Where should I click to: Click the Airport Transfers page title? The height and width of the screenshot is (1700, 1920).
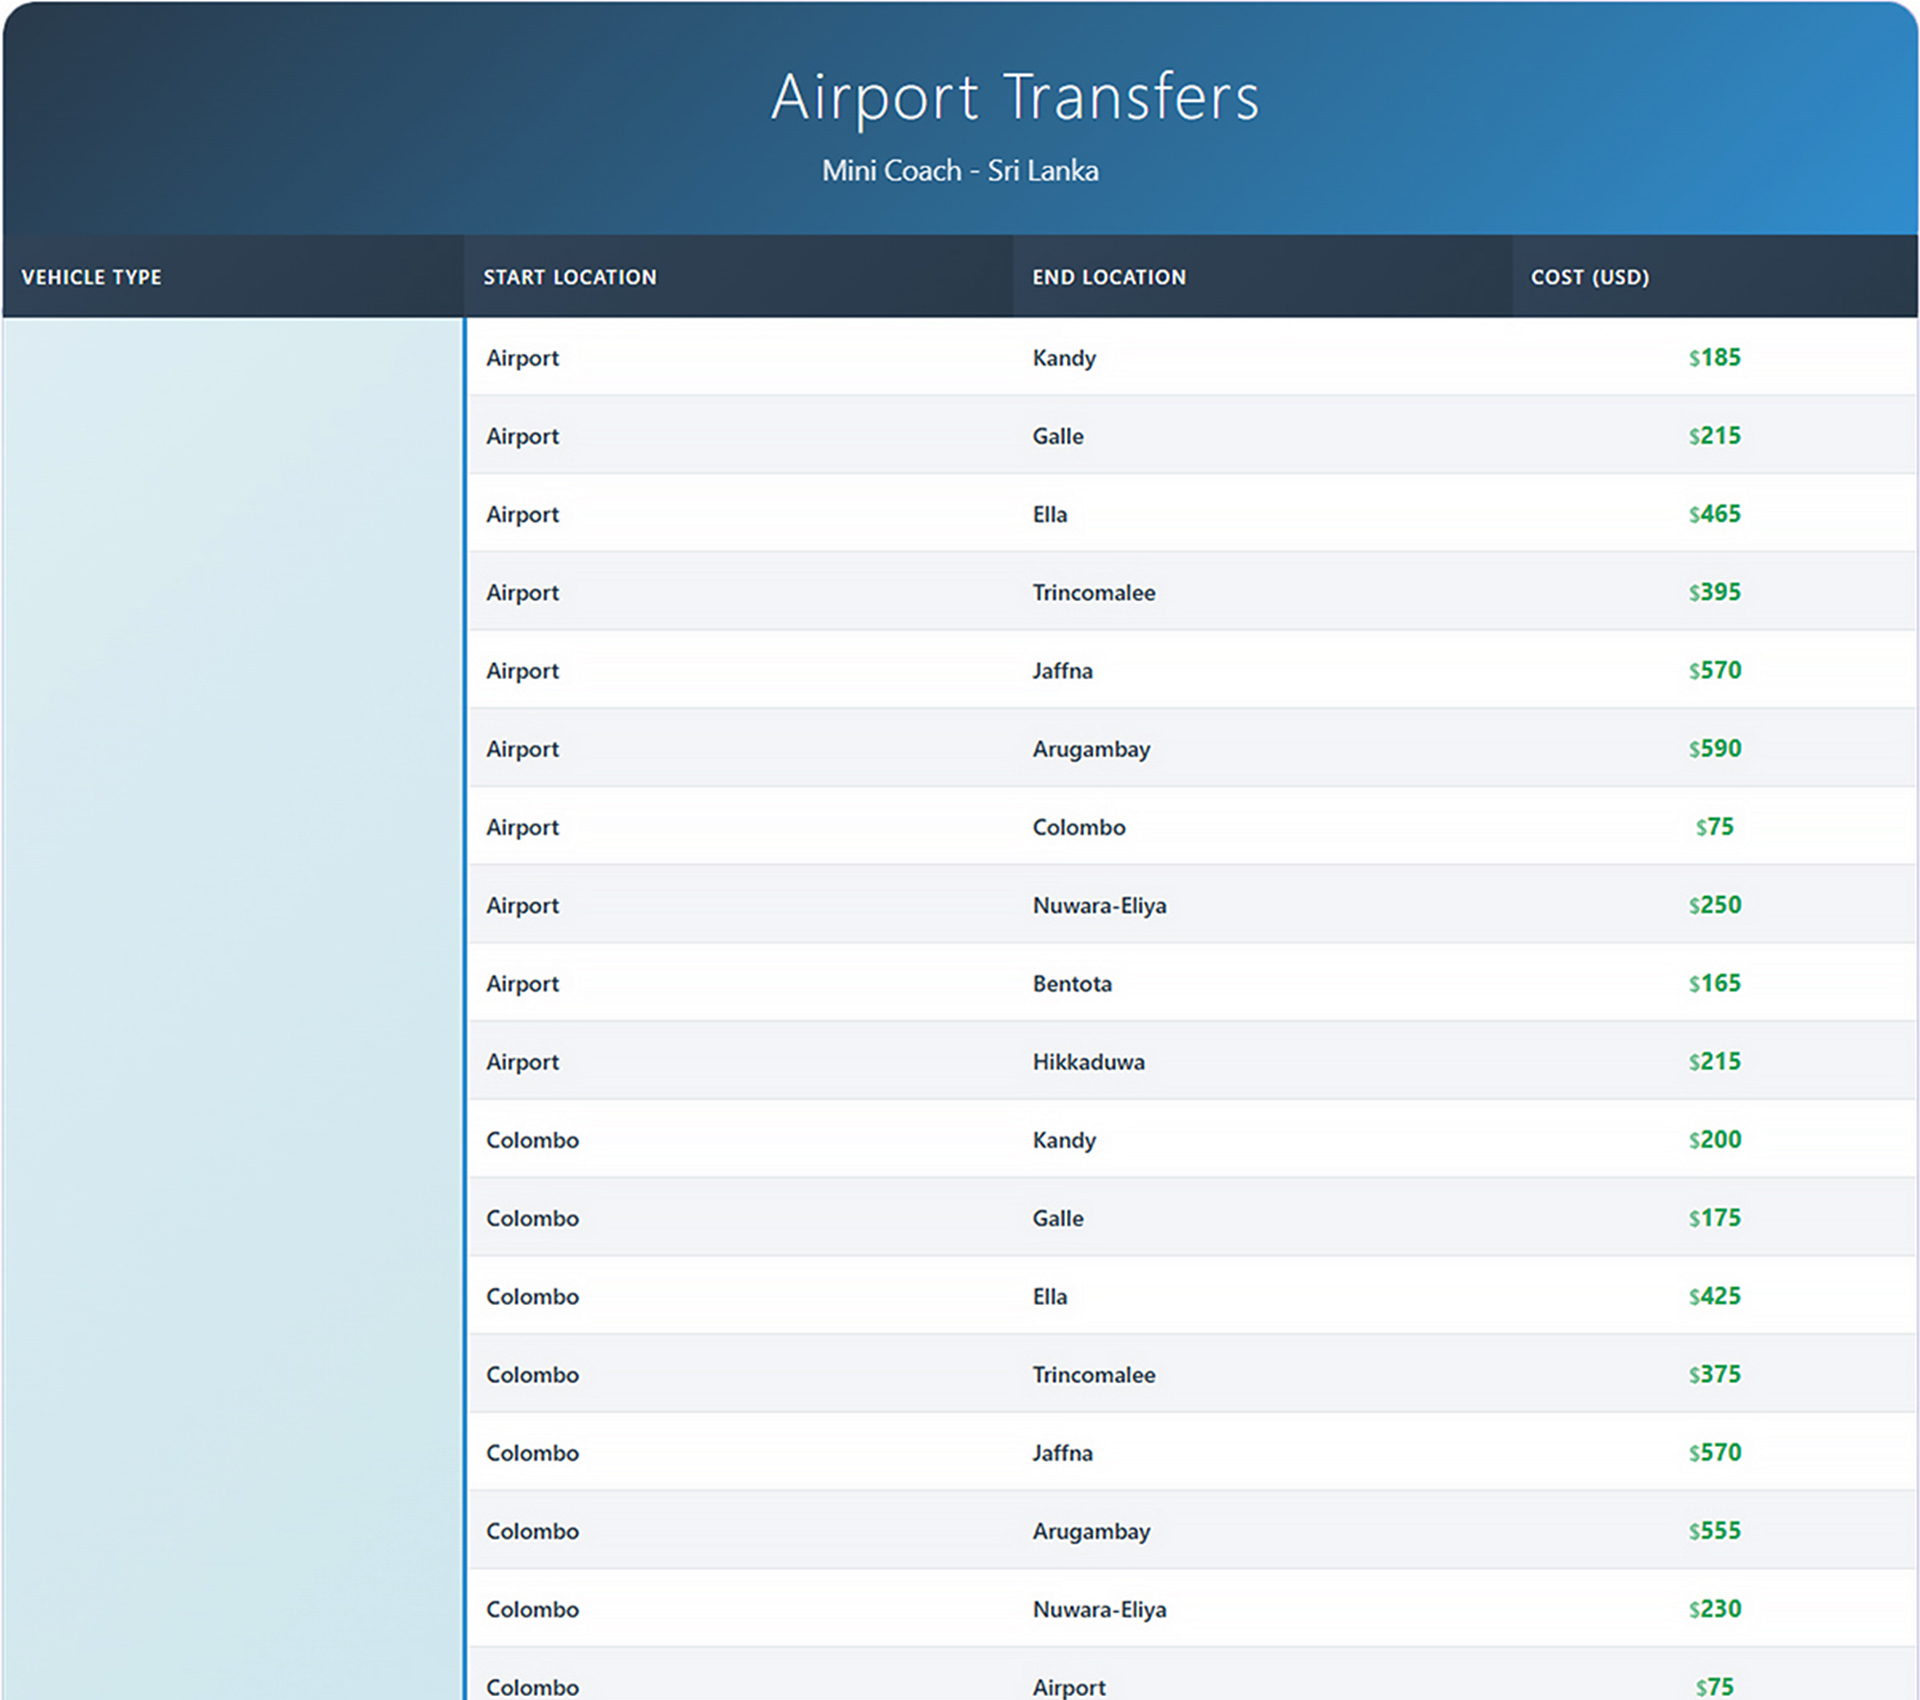[1014, 97]
